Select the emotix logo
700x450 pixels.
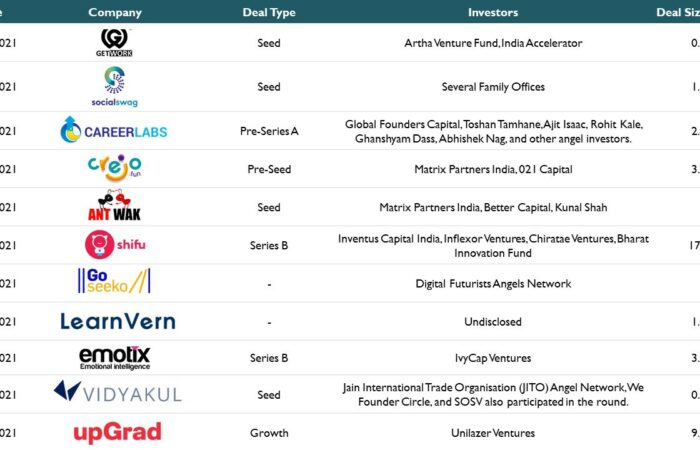[115, 358]
